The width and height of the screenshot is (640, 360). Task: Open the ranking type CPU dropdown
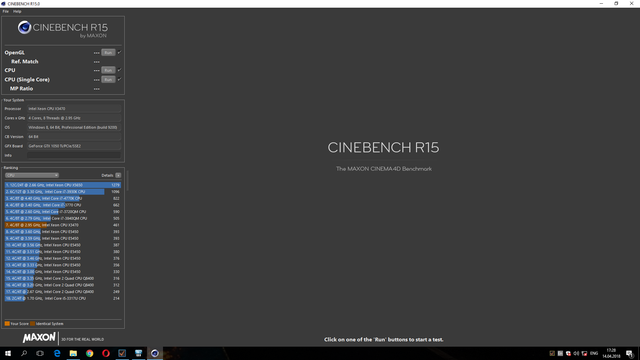(32, 175)
